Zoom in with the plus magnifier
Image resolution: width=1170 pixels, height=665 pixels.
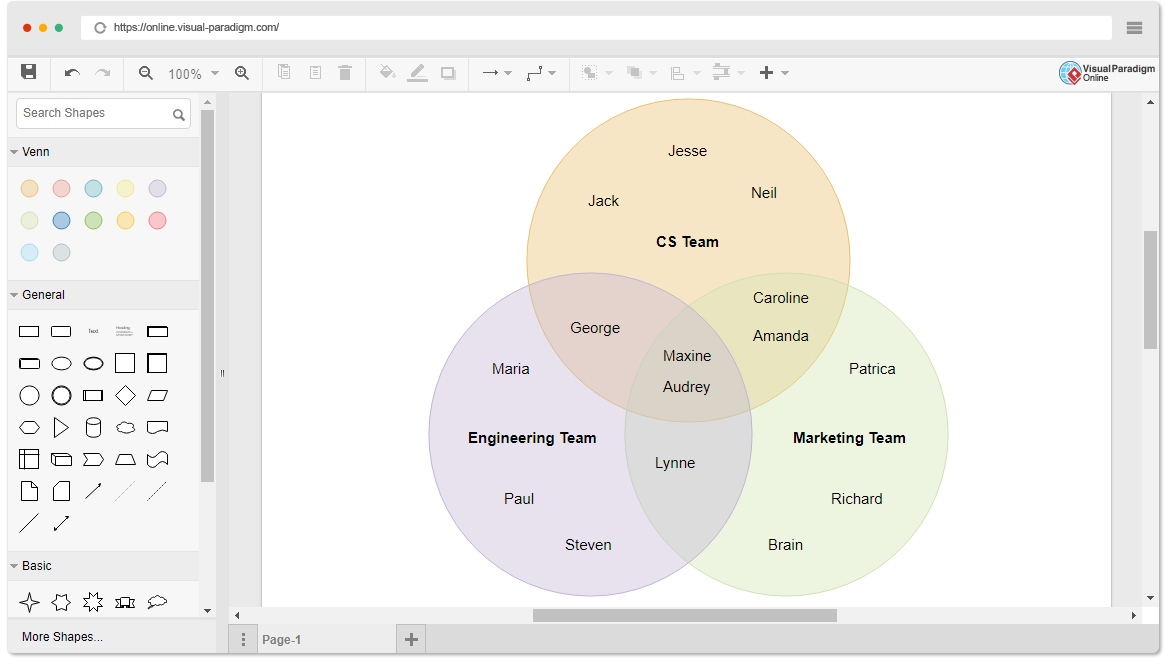point(242,72)
